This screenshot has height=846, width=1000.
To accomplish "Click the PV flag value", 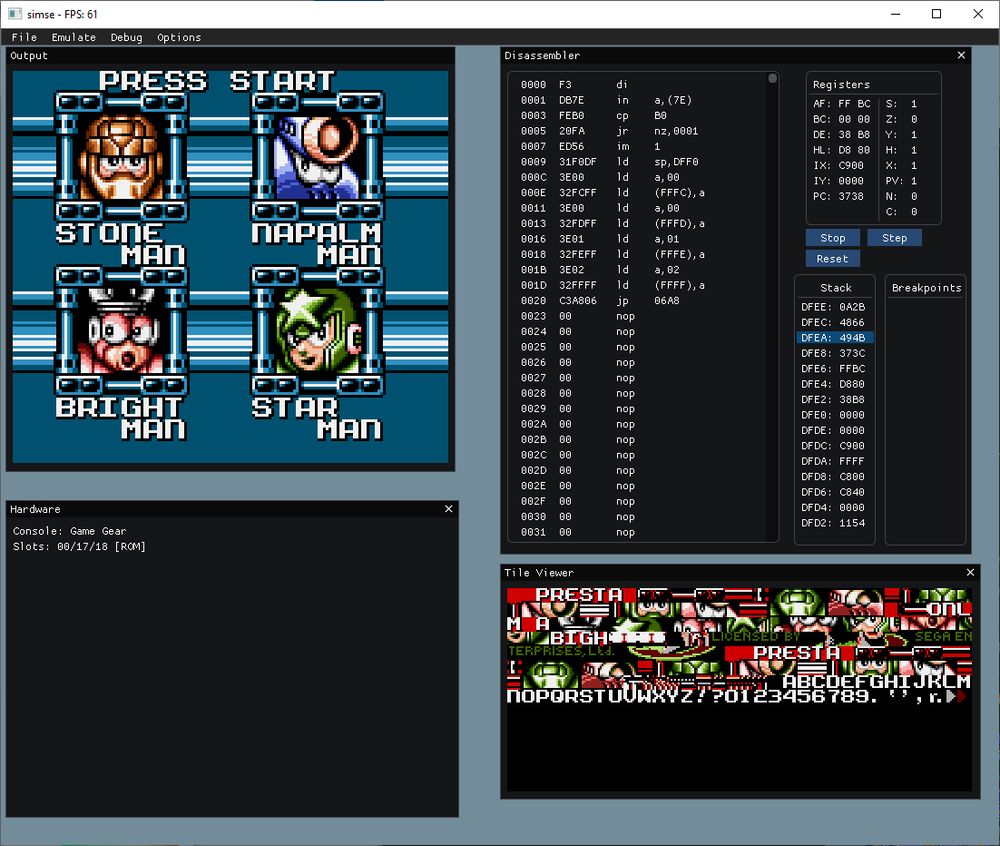I will click(x=914, y=181).
